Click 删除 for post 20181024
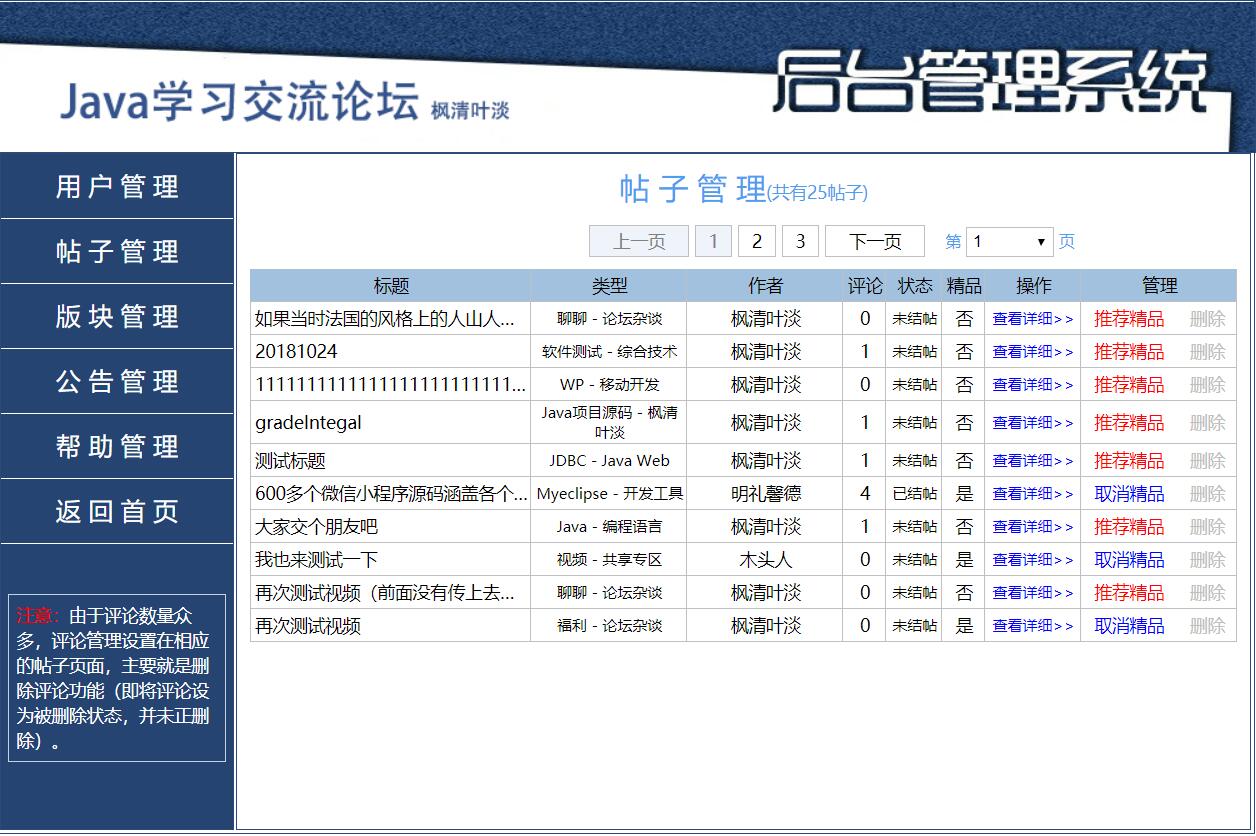 pos(1207,352)
